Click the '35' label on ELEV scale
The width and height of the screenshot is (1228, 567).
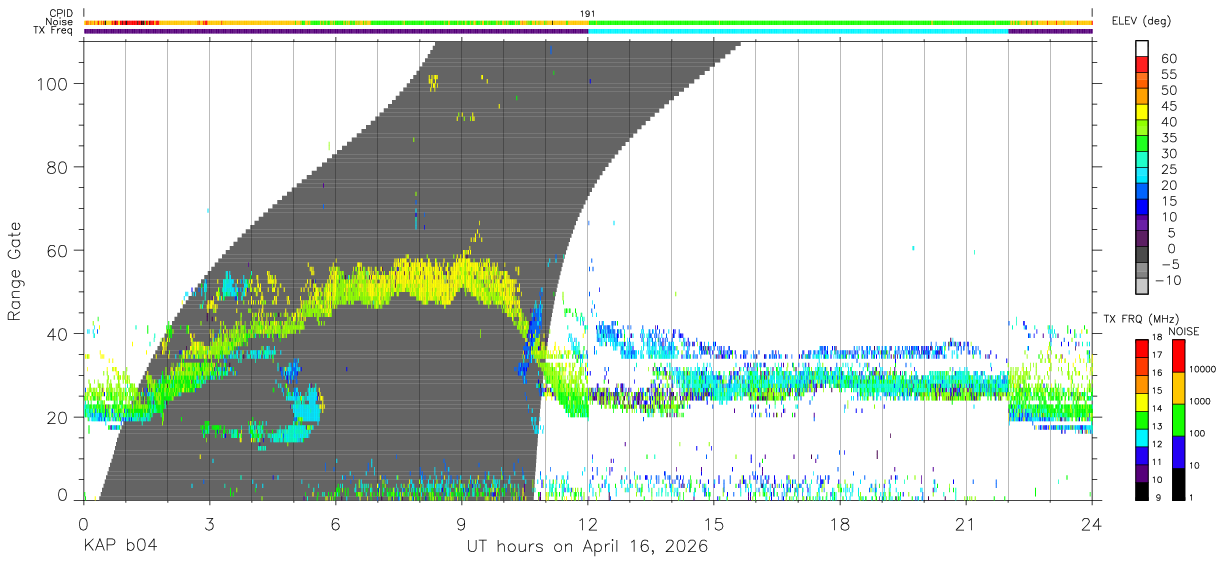pyautogui.click(x=1169, y=137)
